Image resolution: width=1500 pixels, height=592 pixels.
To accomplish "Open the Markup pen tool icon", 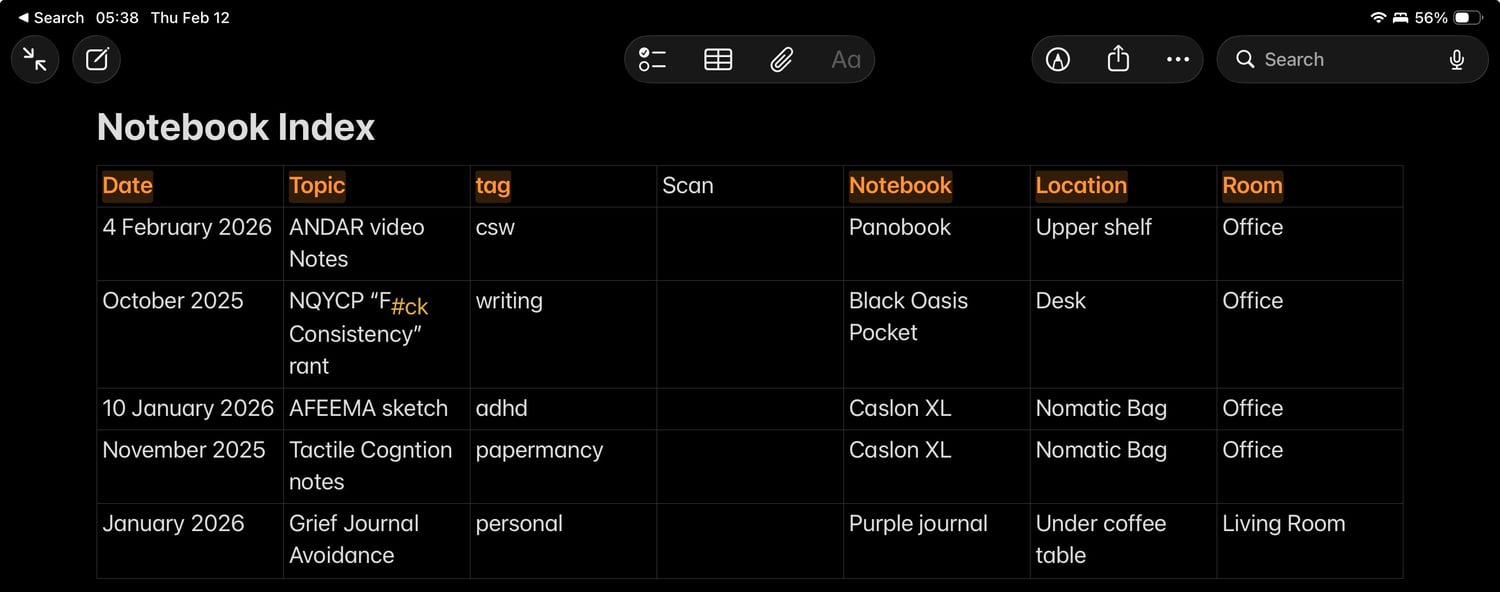I will [x=1057, y=60].
